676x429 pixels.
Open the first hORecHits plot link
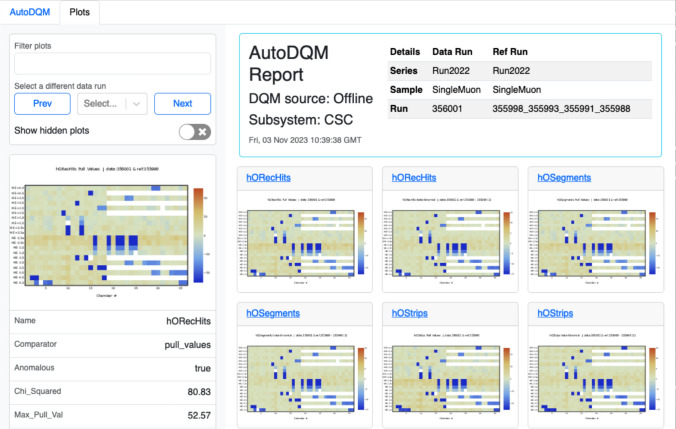click(x=268, y=178)
